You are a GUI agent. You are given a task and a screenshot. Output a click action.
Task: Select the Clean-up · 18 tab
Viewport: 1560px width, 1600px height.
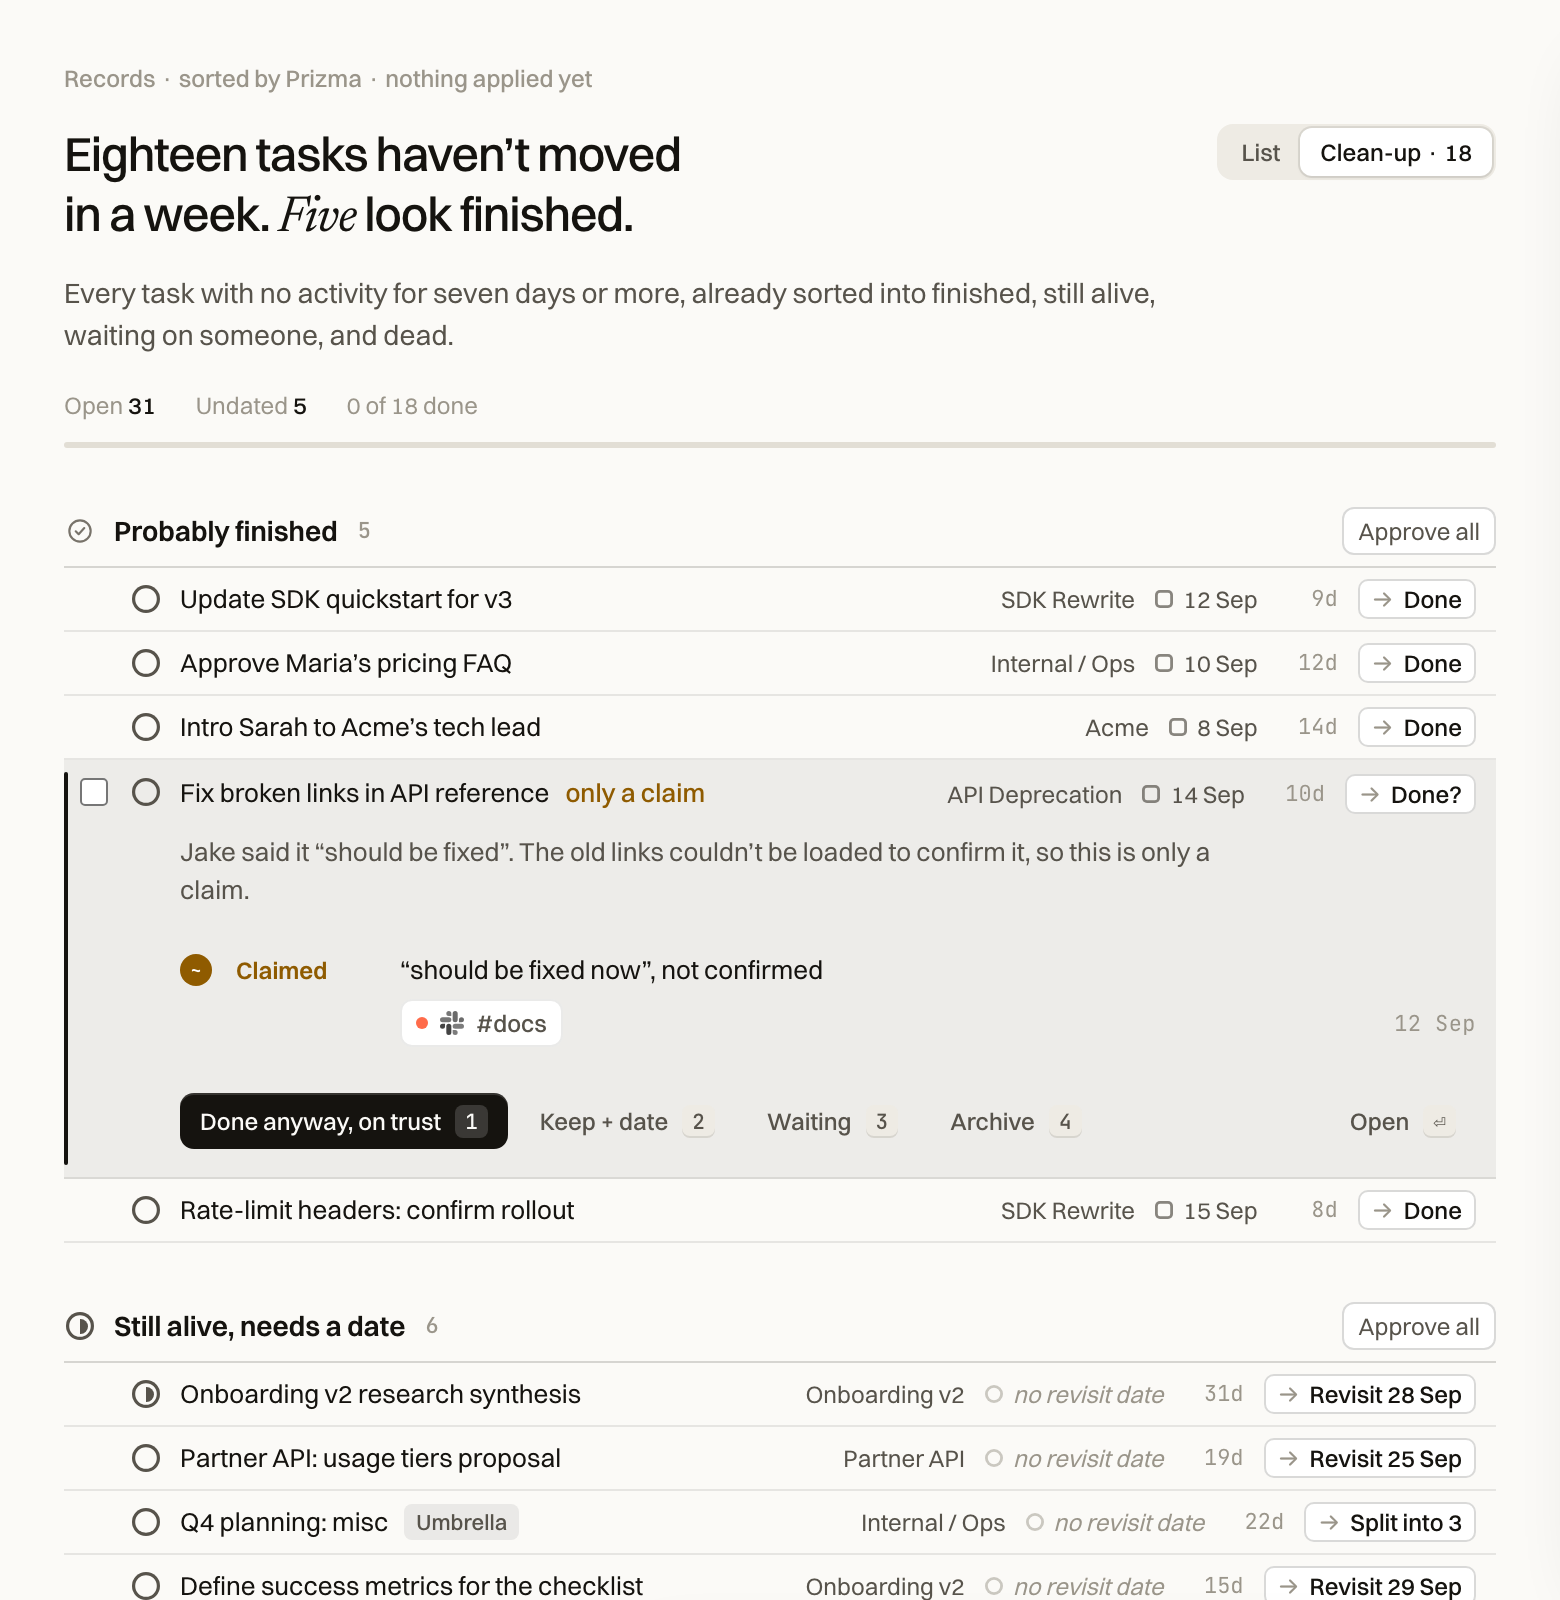click(1395, 153)
